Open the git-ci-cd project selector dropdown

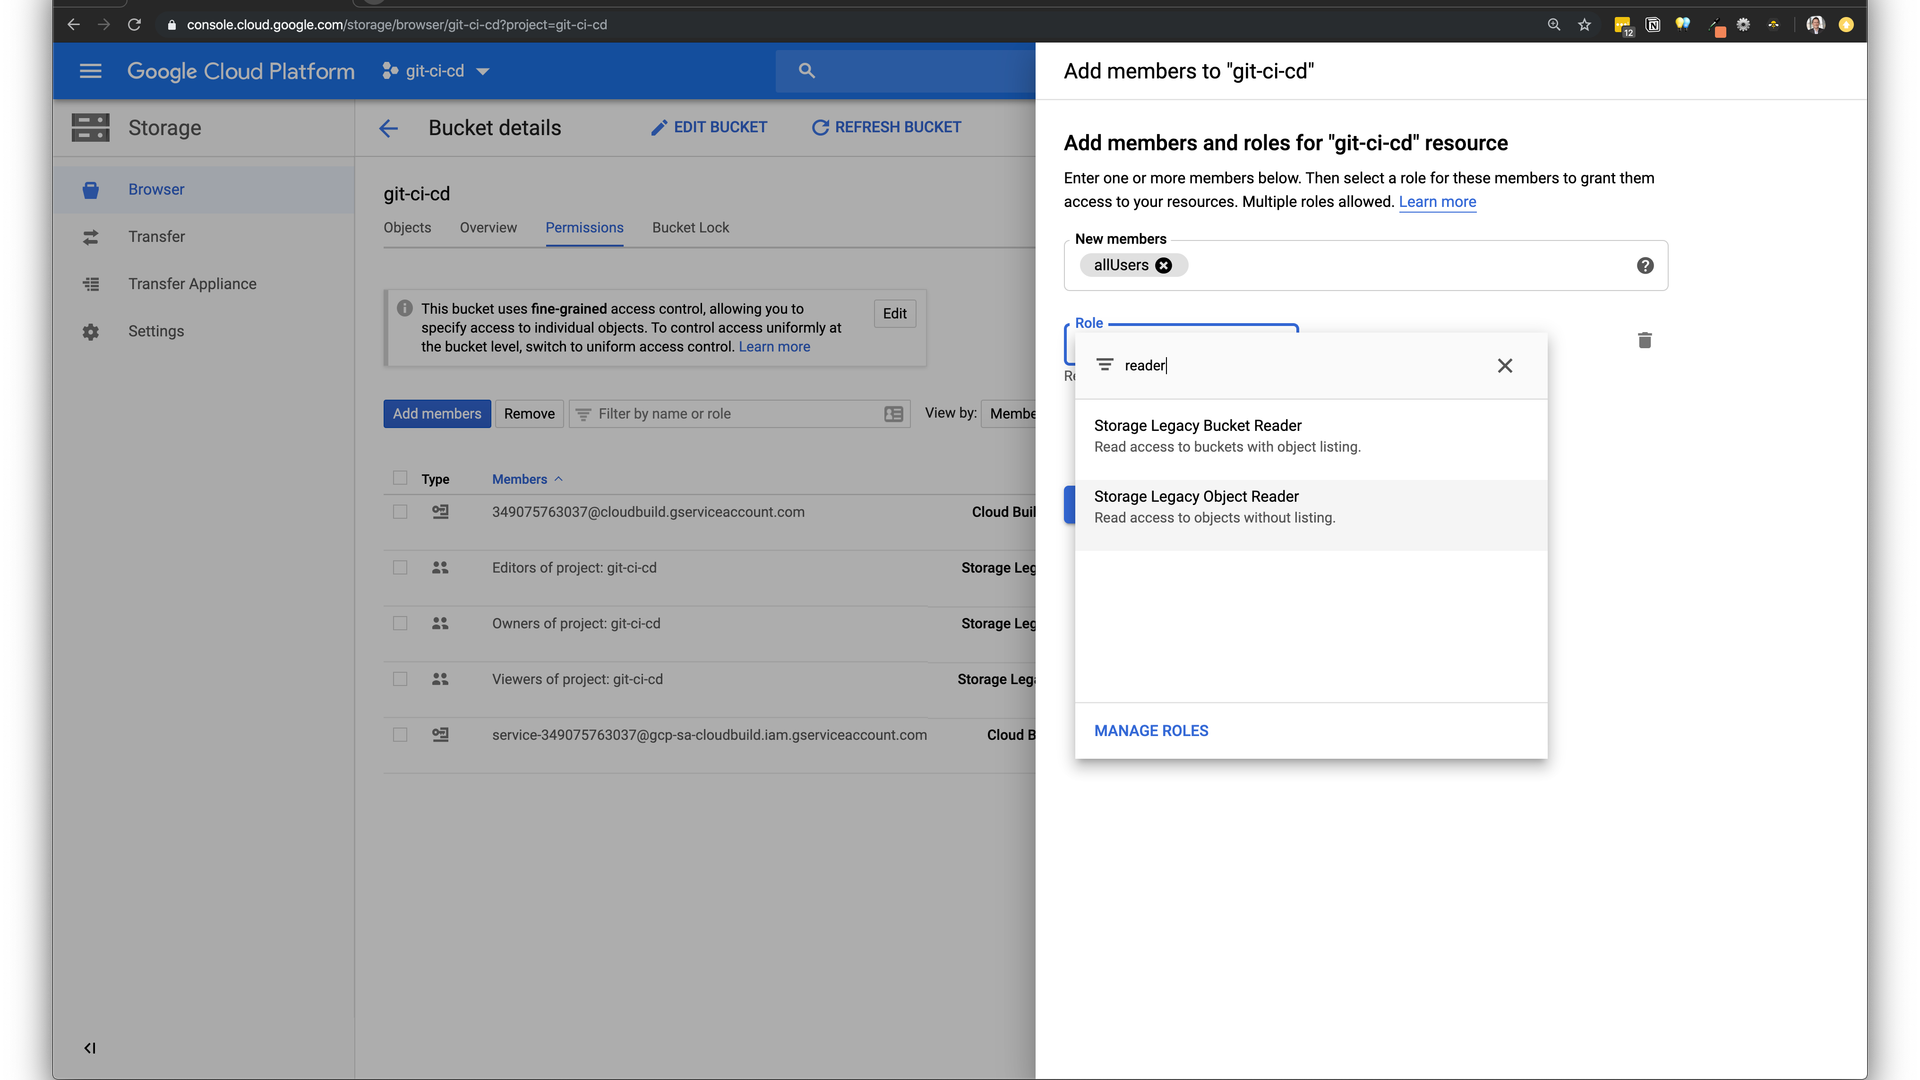(436, 71)
